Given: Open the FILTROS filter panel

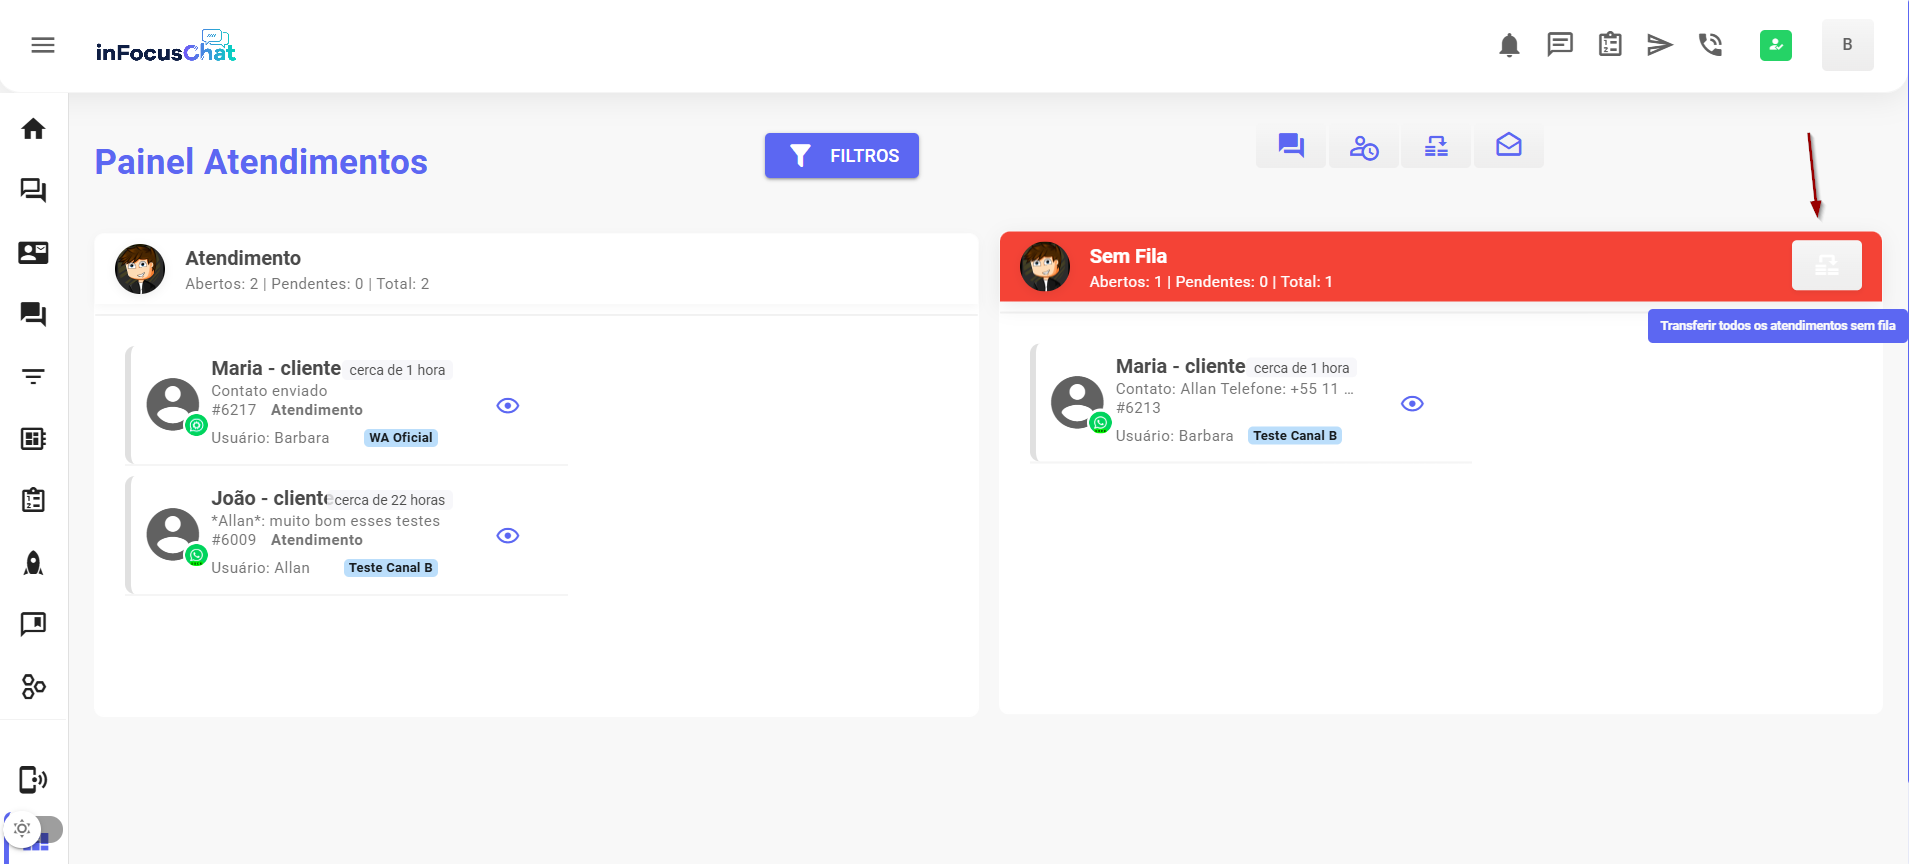Looking at the screenshot, I should (x=841, y=156).
